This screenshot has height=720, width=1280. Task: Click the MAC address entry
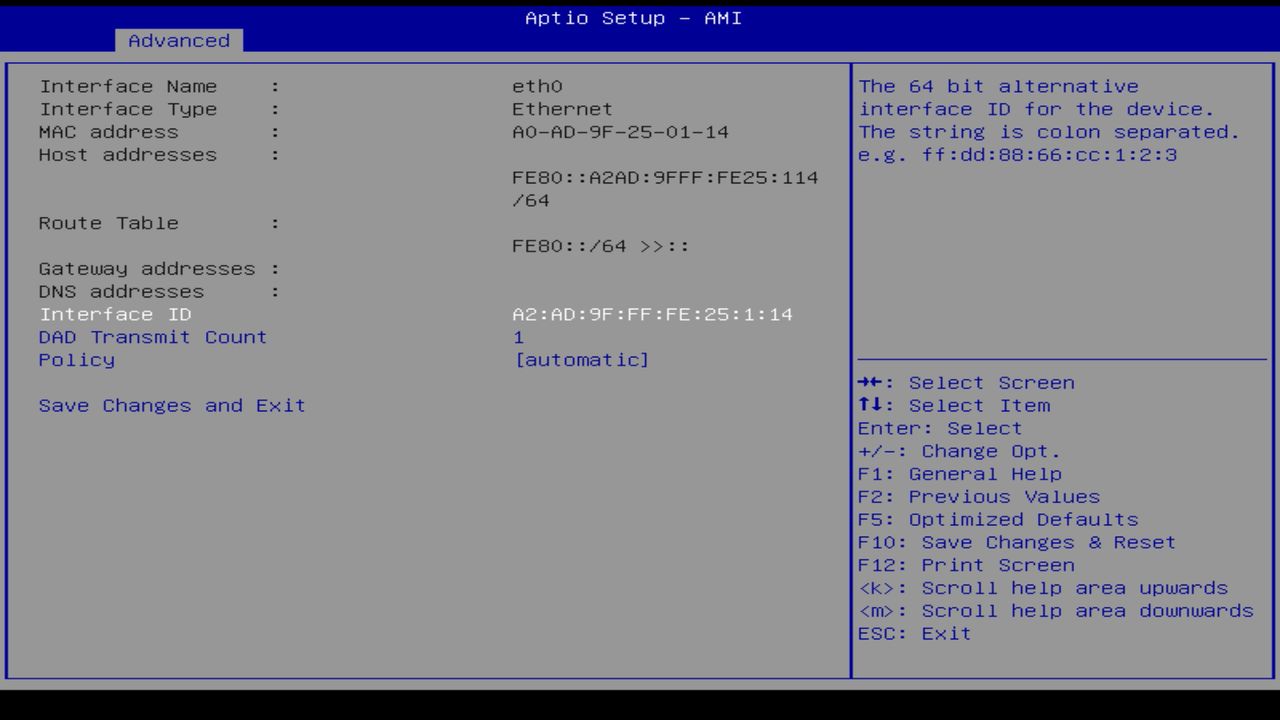[620, 131]
